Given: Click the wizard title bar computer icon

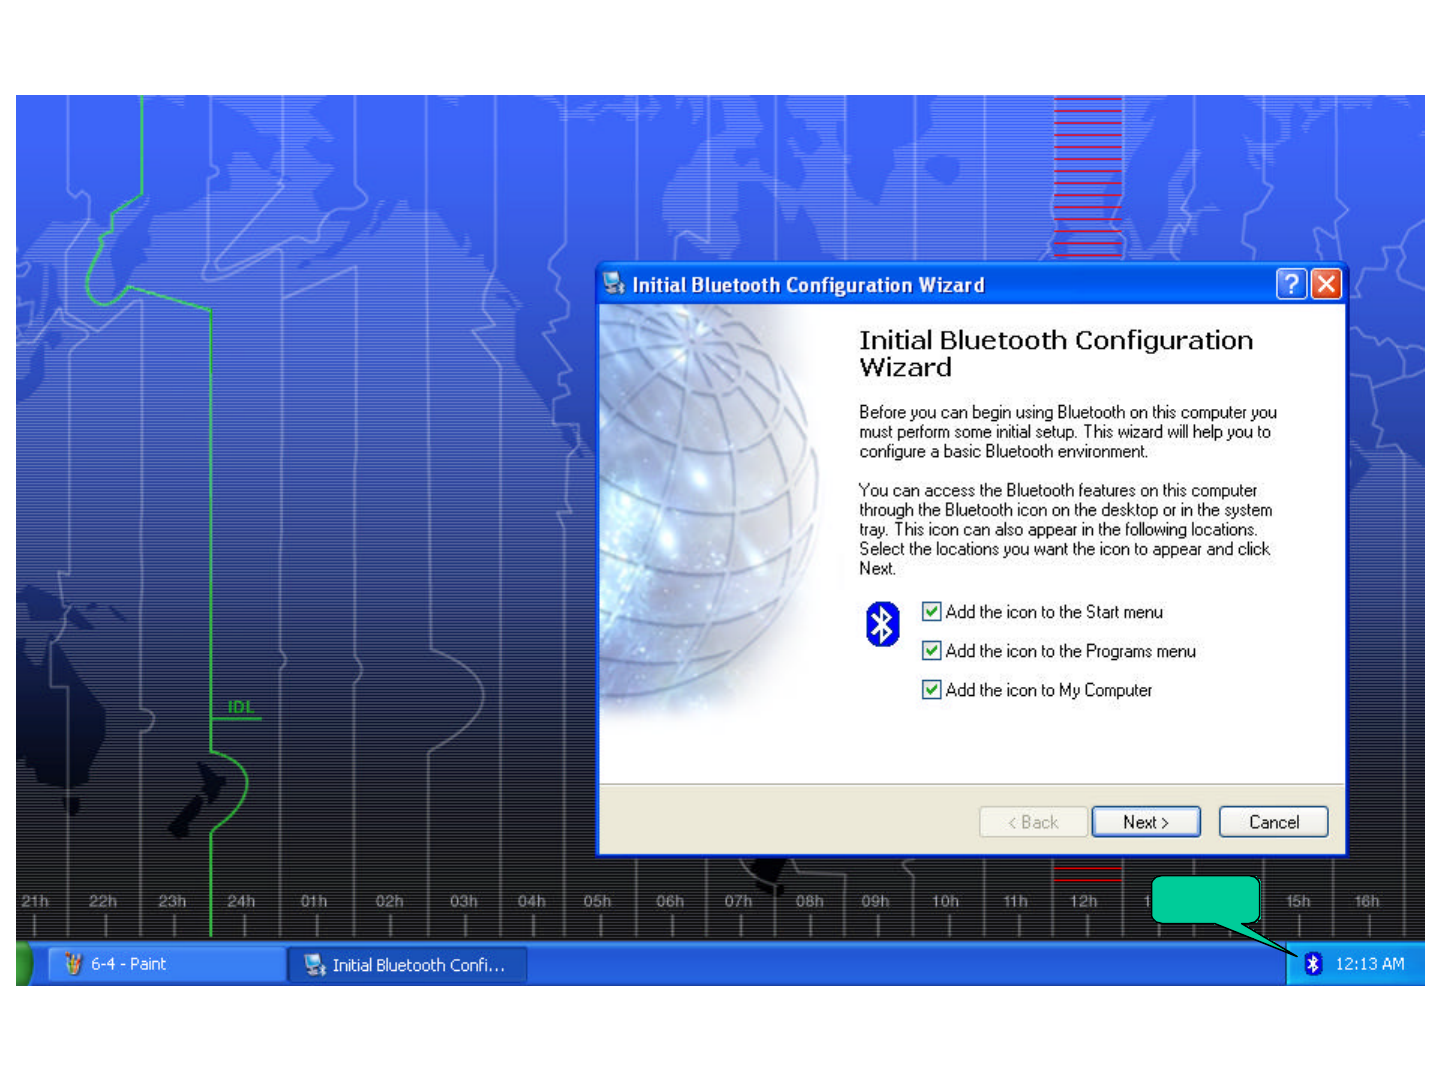Looking at the screenshot, I should 614,284.
